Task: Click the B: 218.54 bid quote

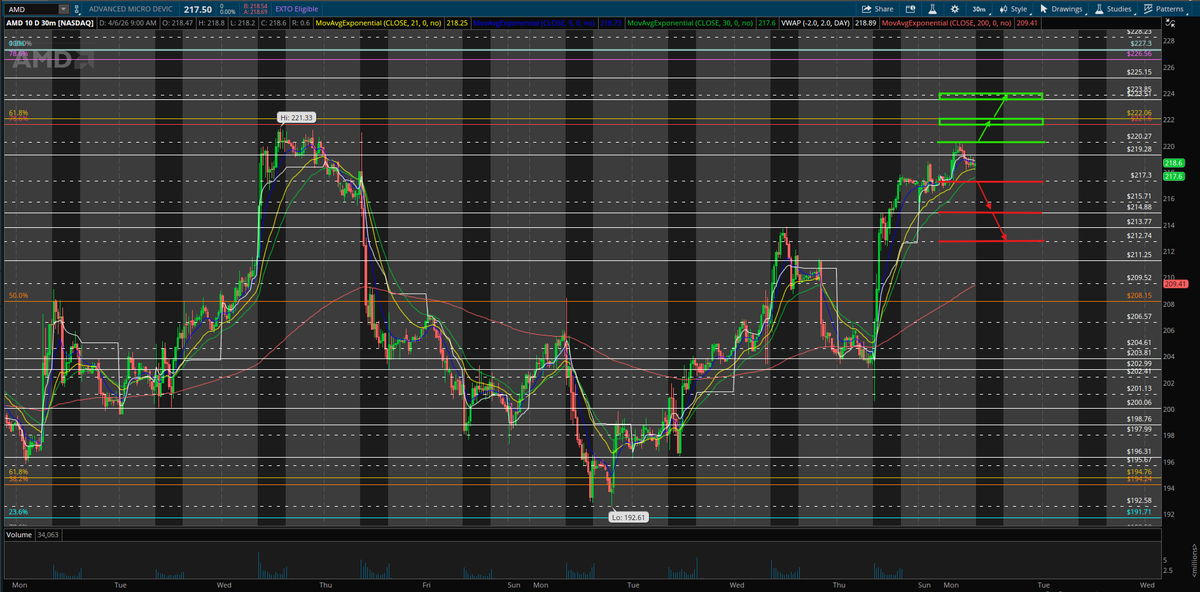Action: [255, 6]
